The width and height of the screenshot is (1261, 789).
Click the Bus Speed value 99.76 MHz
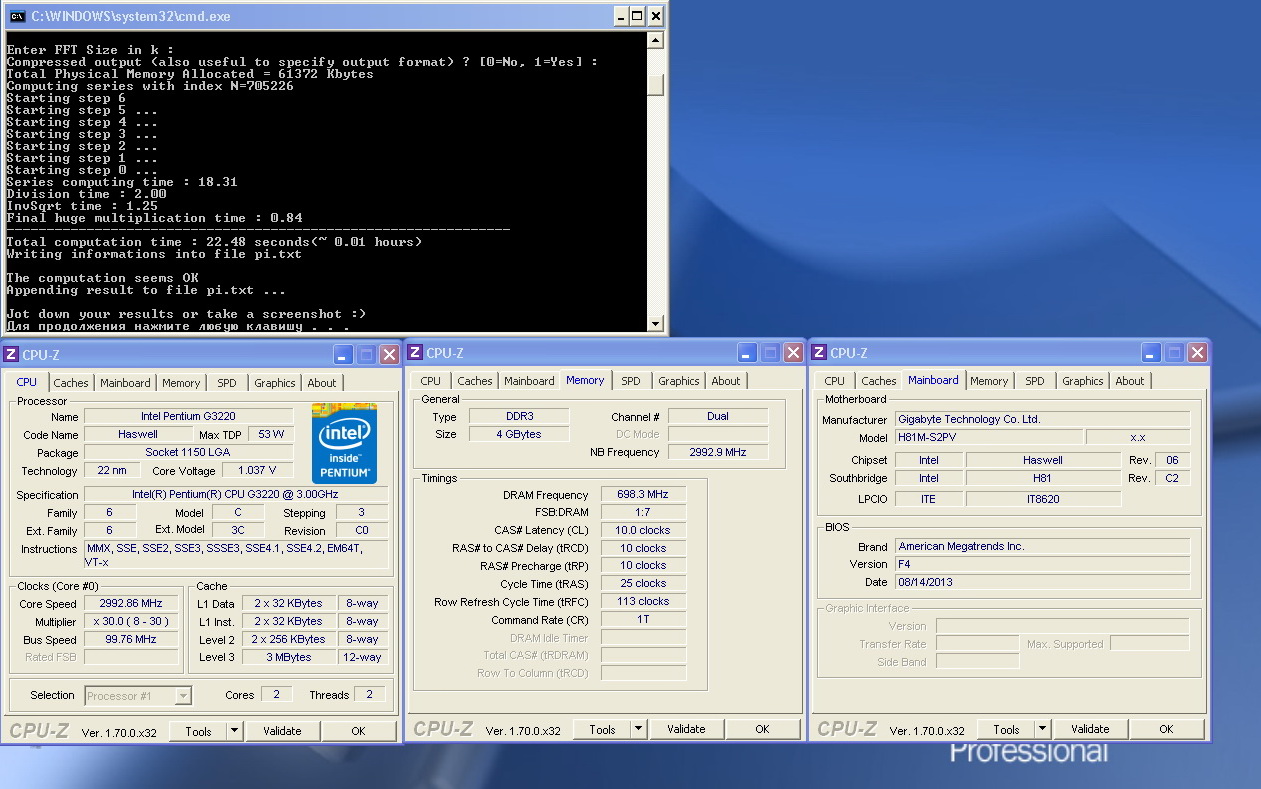click(x=131, y=640)
